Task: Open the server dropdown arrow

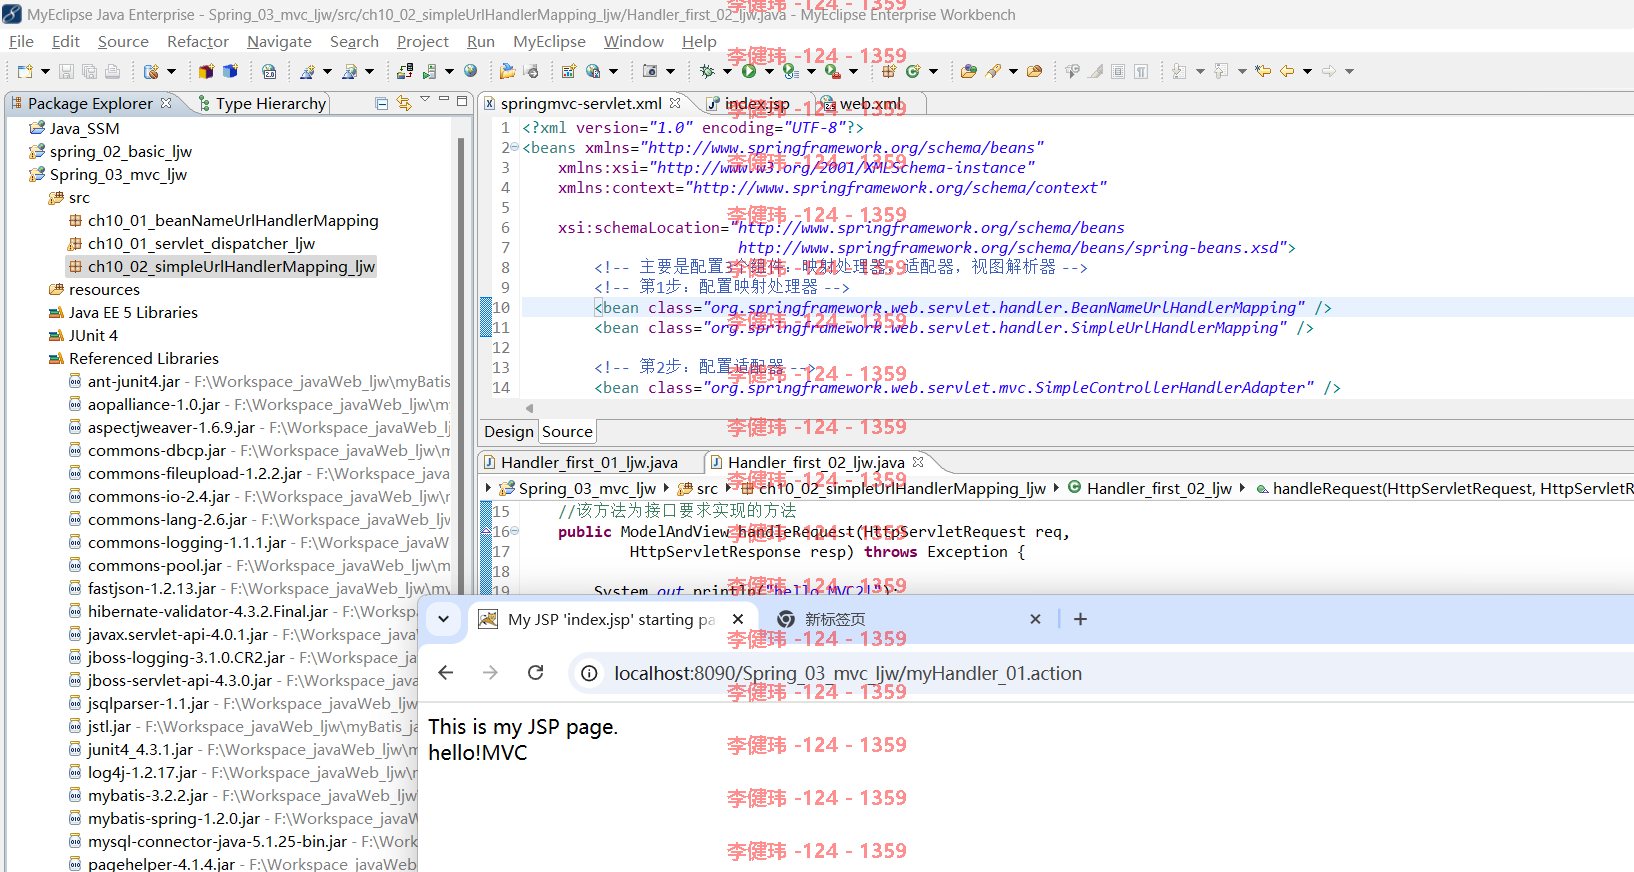Action: coord(448,71)
